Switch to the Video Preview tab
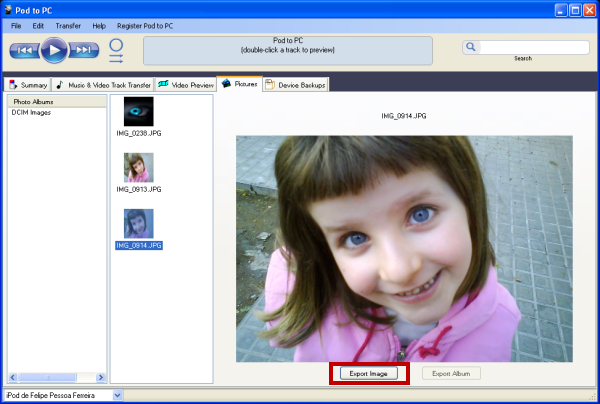Viewport: 600px width, 404px height. pos(186,86)
